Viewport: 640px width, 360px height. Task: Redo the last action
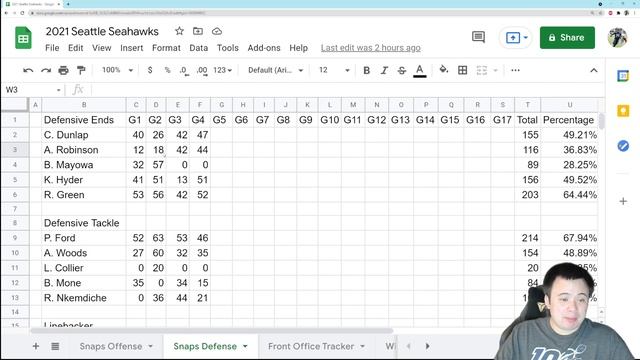pos(46,70)
